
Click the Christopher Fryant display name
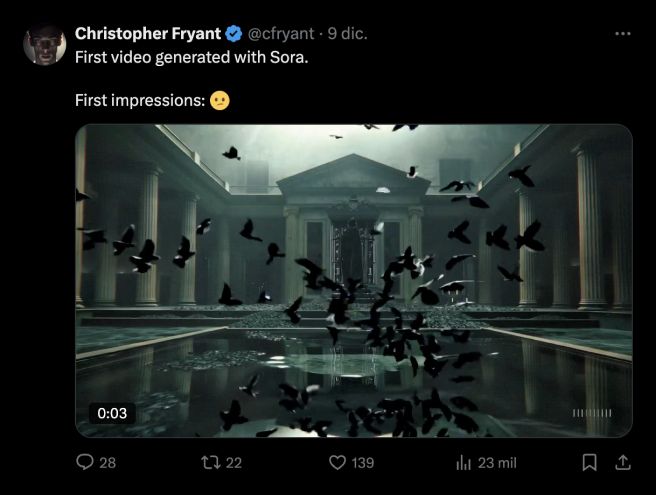click(148, 33)
